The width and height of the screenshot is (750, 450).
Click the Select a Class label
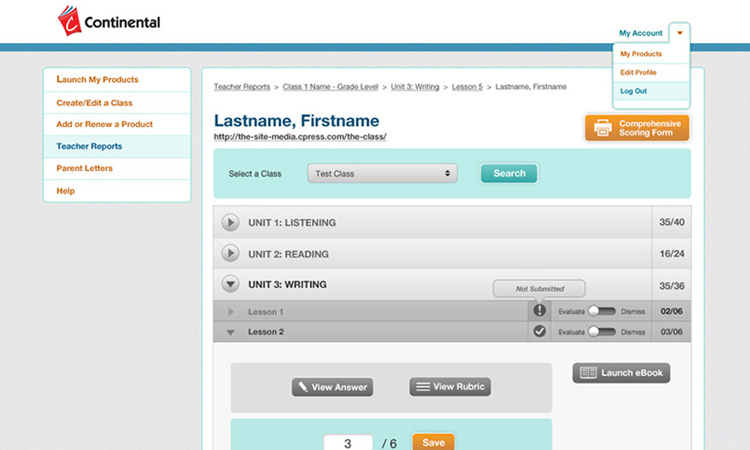click(x=255, y=174)
